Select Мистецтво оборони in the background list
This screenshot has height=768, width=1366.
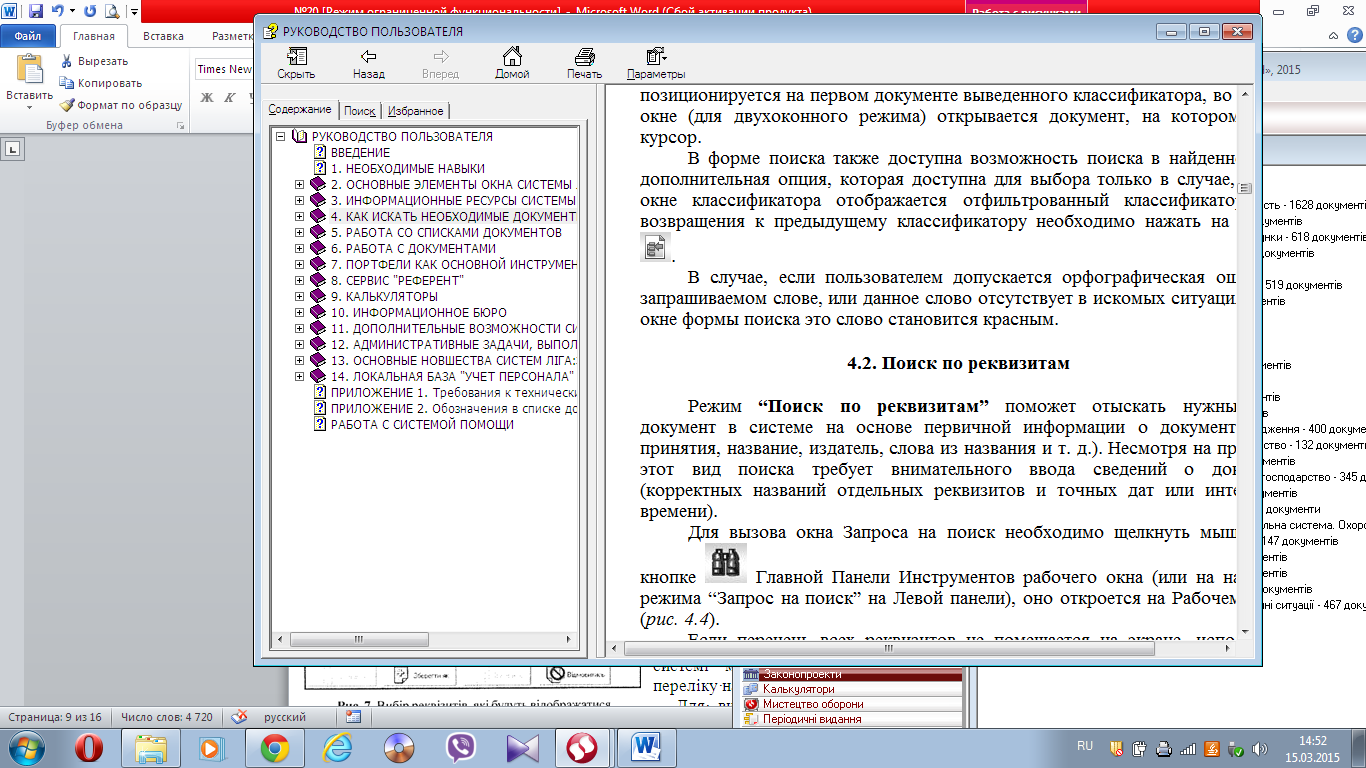click(850, 704)
